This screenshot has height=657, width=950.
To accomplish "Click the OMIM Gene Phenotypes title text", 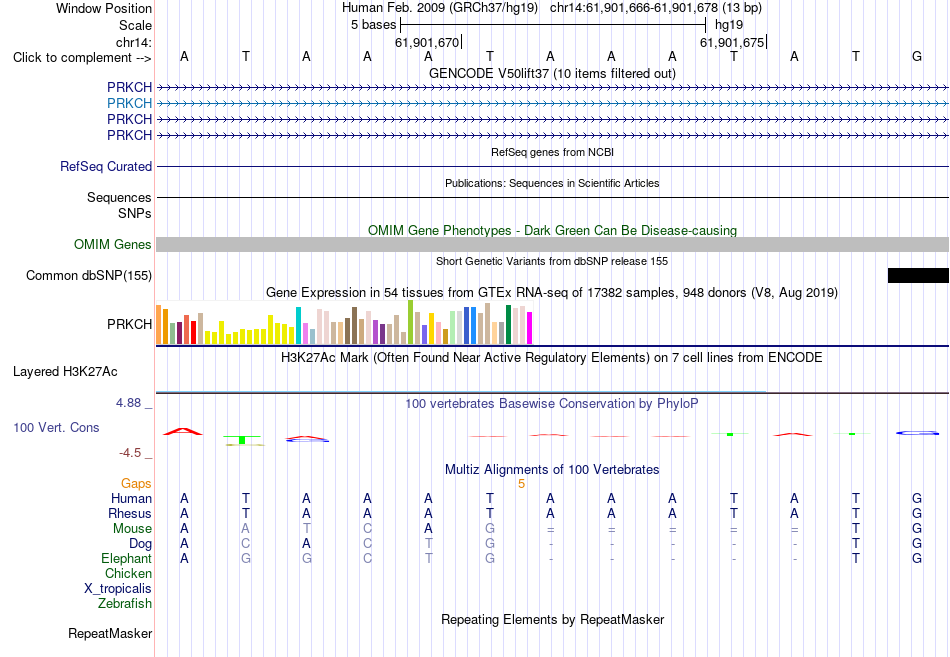I will tap(552, 230).
